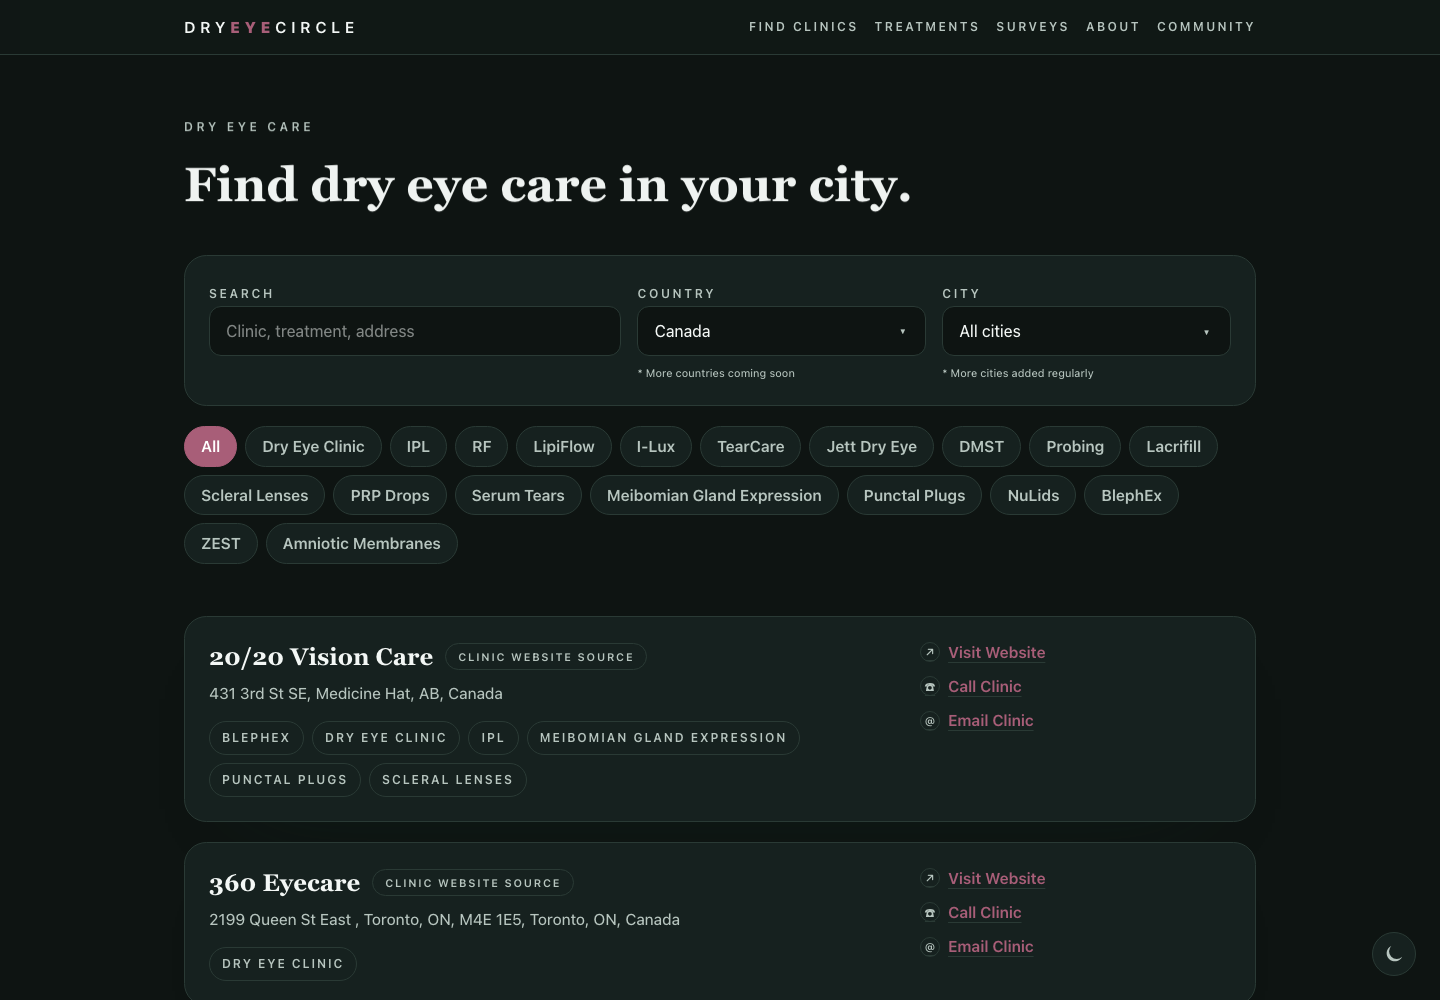
Task: Filter clinics by TearCare
Action: click(751, 446)
